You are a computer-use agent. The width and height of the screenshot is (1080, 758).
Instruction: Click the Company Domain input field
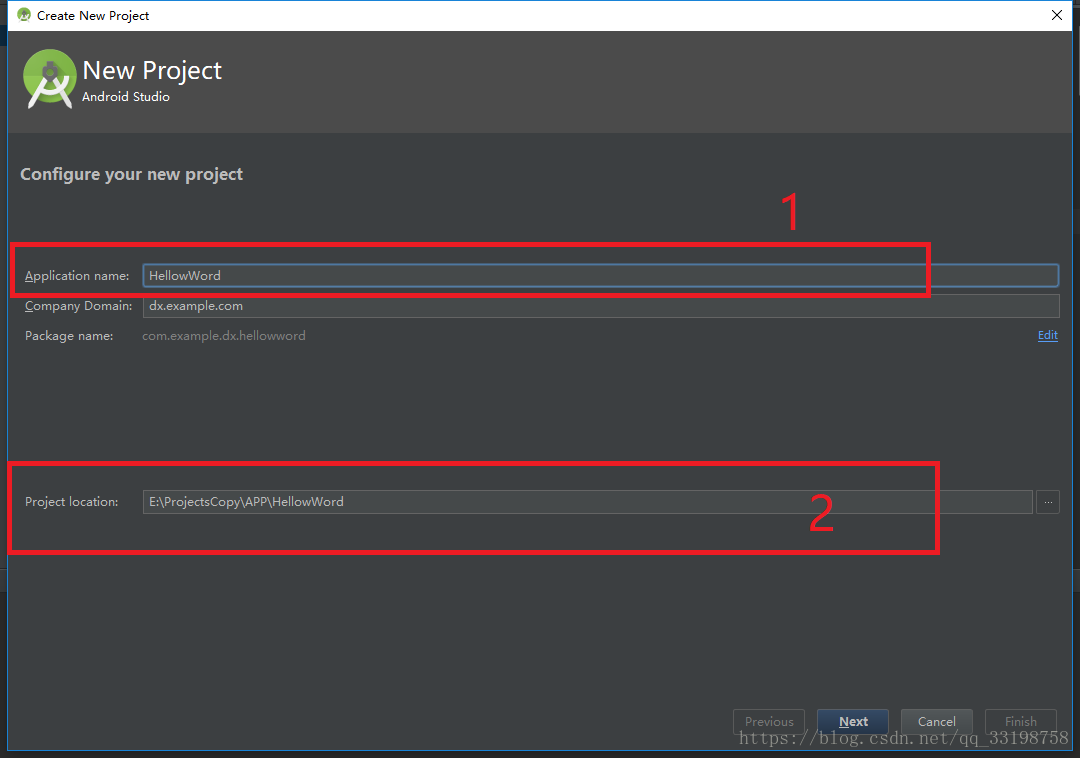point(601,306)
